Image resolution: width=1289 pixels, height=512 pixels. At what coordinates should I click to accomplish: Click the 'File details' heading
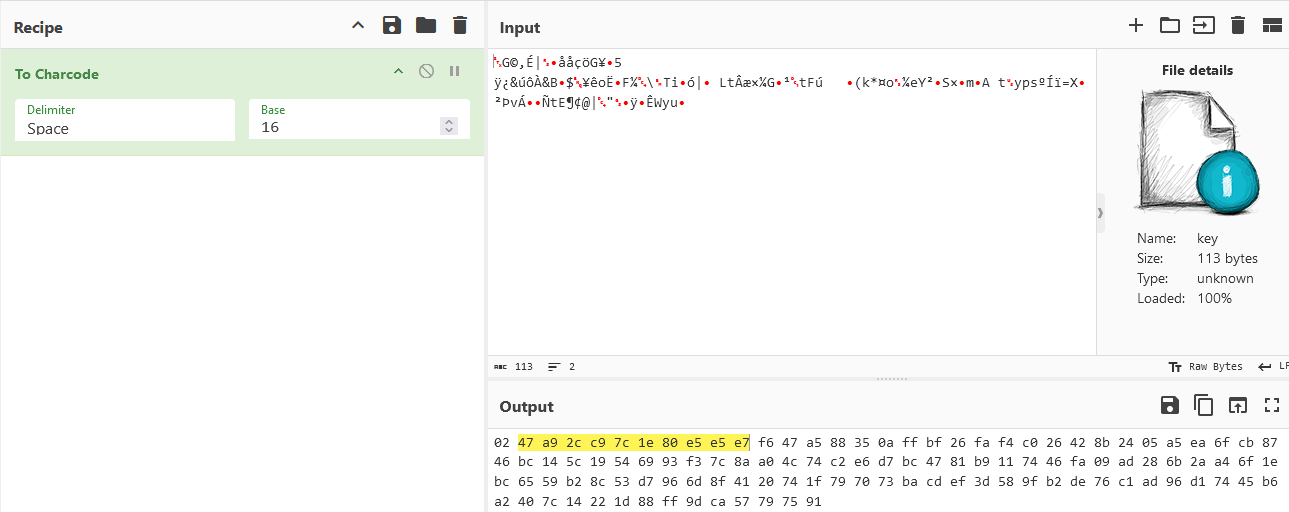click(1197, 71)
